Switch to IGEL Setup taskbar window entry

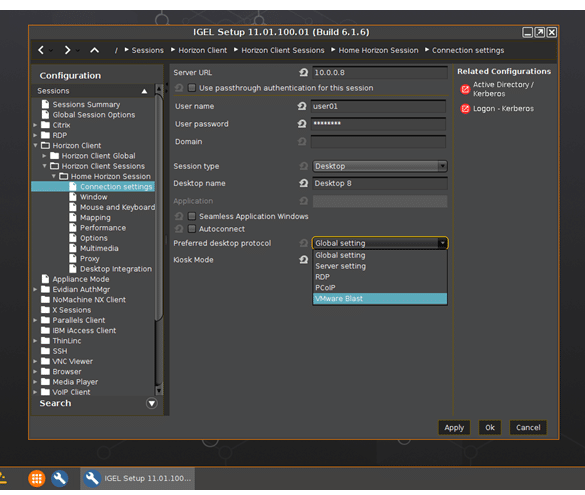point(137,478)
